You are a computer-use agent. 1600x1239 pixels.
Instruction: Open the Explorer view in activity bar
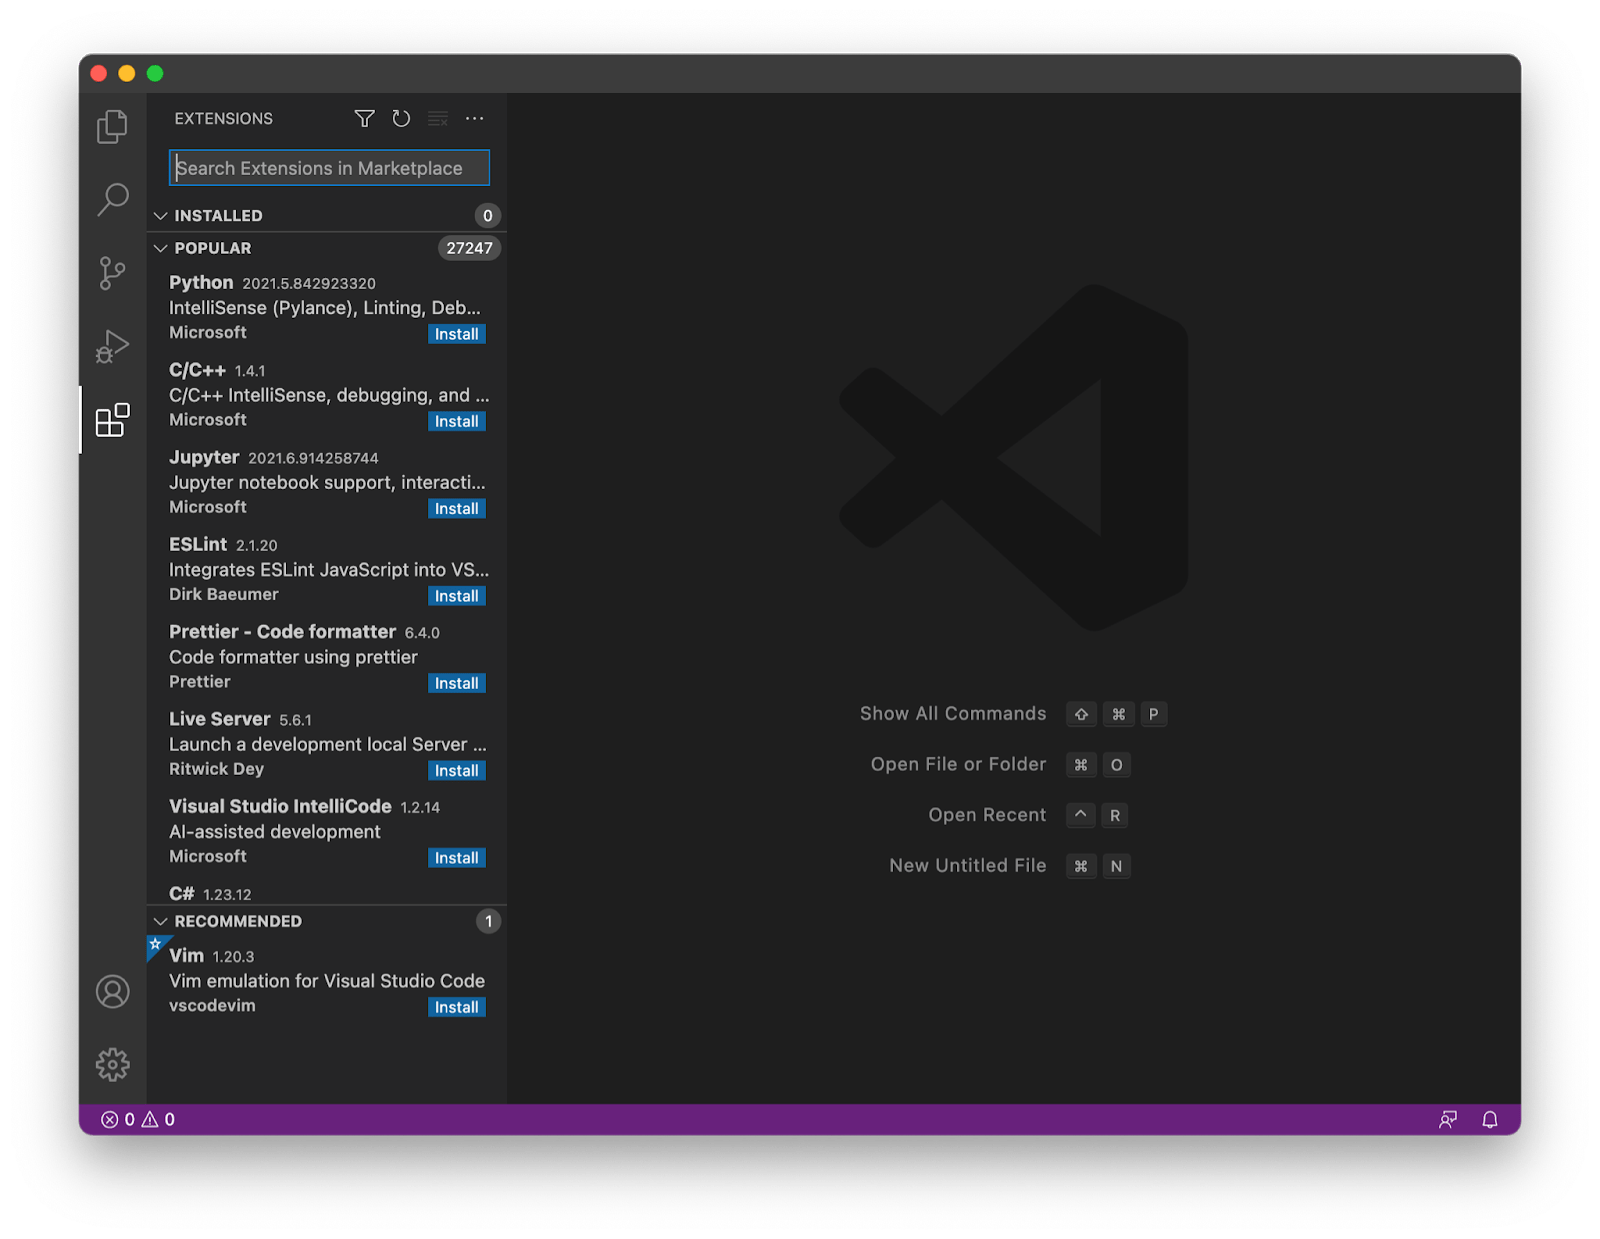click(x=112, y=127)
